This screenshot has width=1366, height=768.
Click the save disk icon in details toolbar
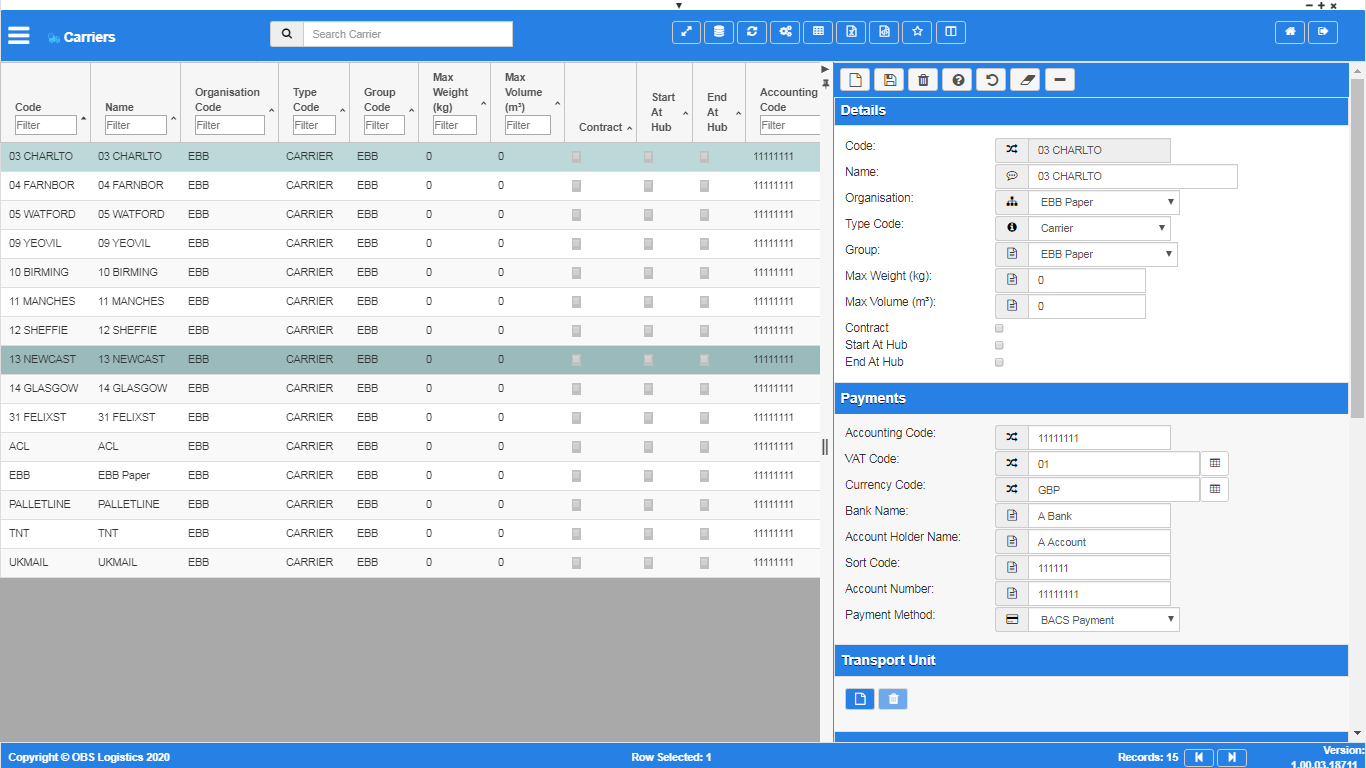(x=889, y=80)
